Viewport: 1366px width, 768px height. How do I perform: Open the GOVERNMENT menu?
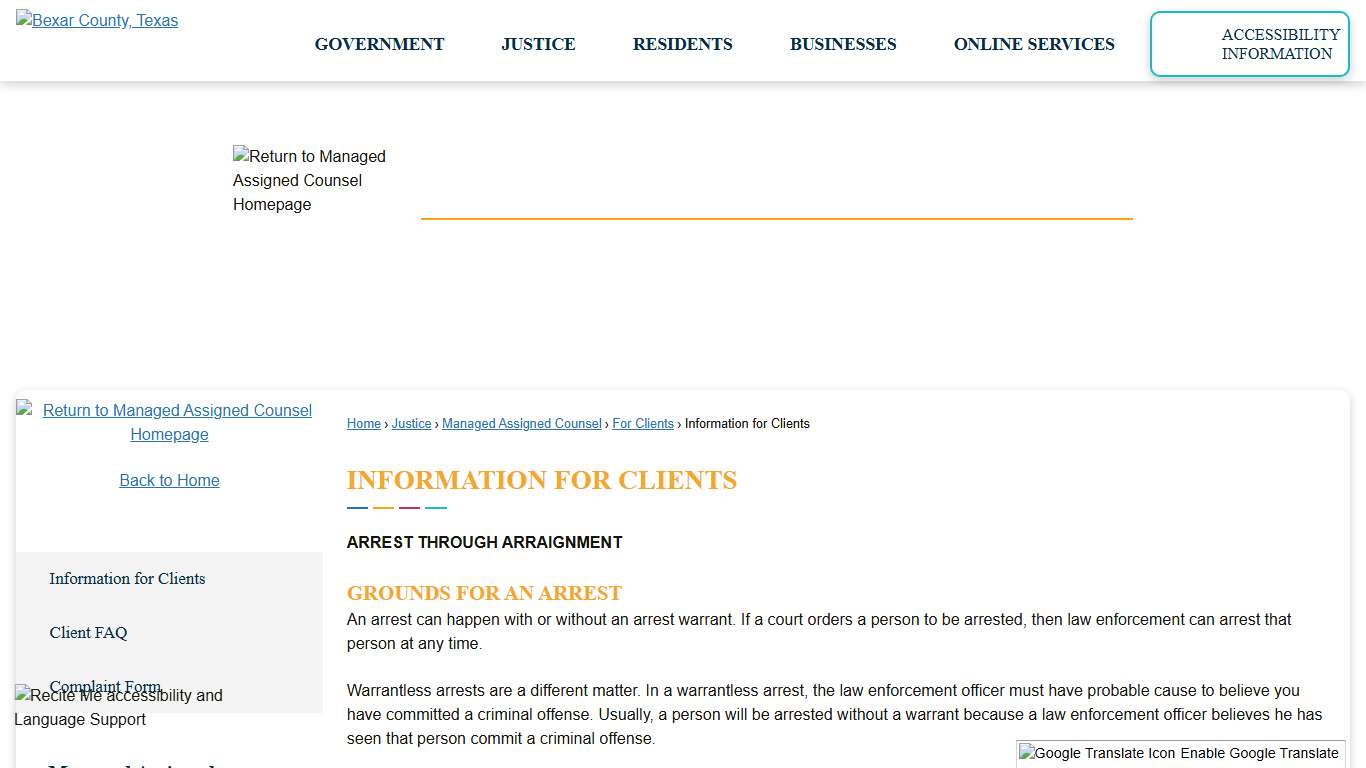(379, 44)
